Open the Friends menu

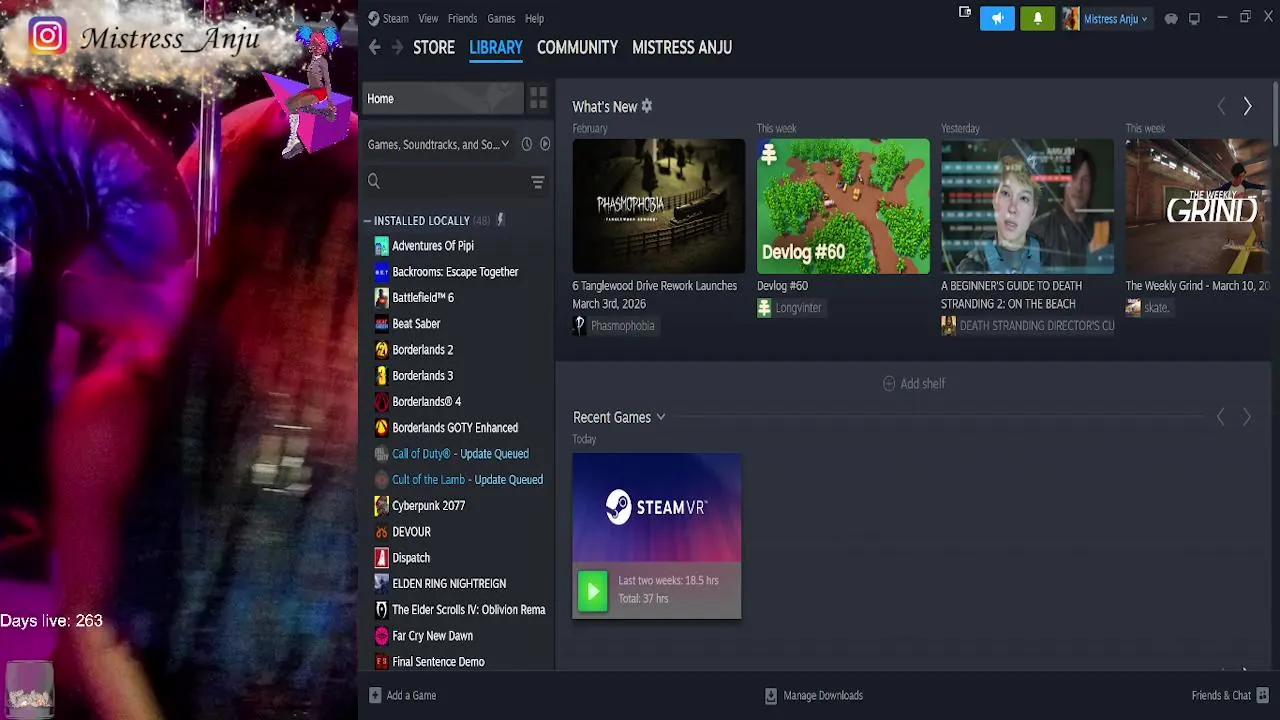[x=462, y=18]
